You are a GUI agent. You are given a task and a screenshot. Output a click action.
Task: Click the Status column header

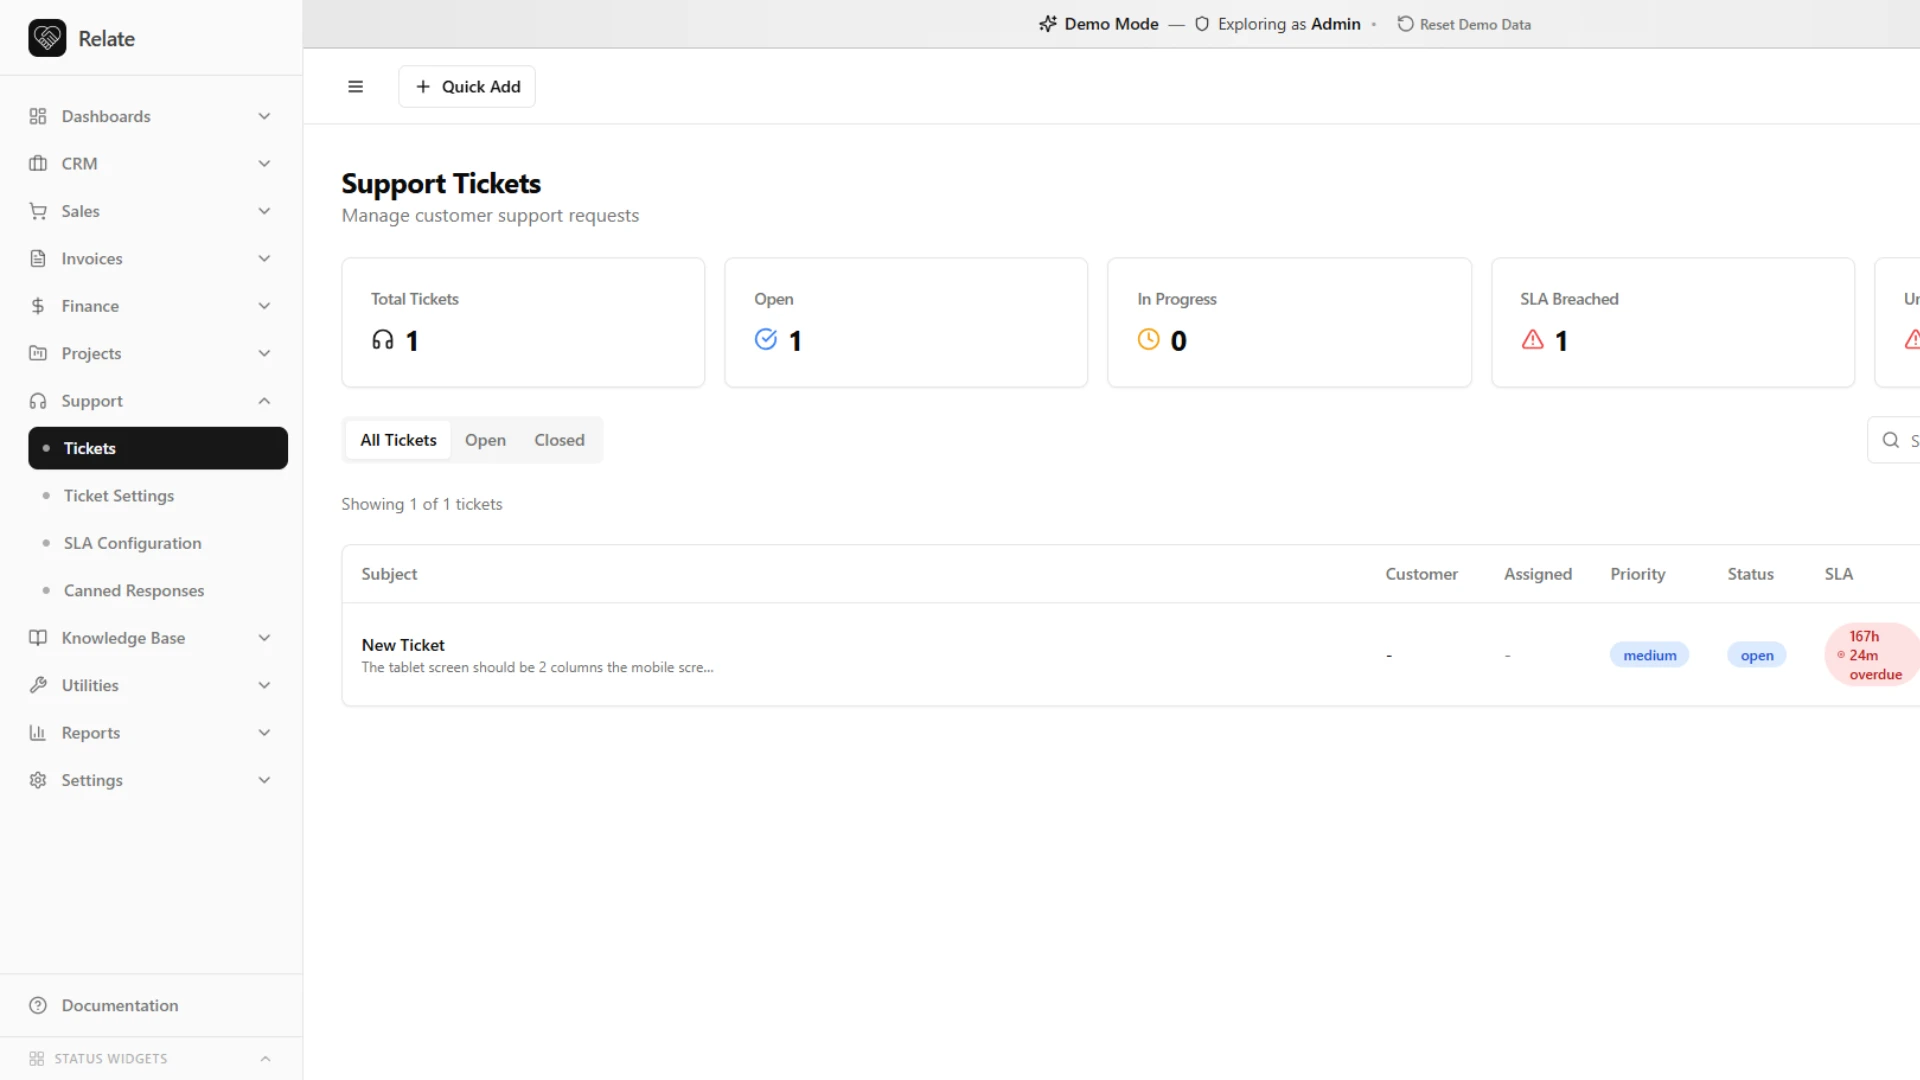pos(1750,574)
